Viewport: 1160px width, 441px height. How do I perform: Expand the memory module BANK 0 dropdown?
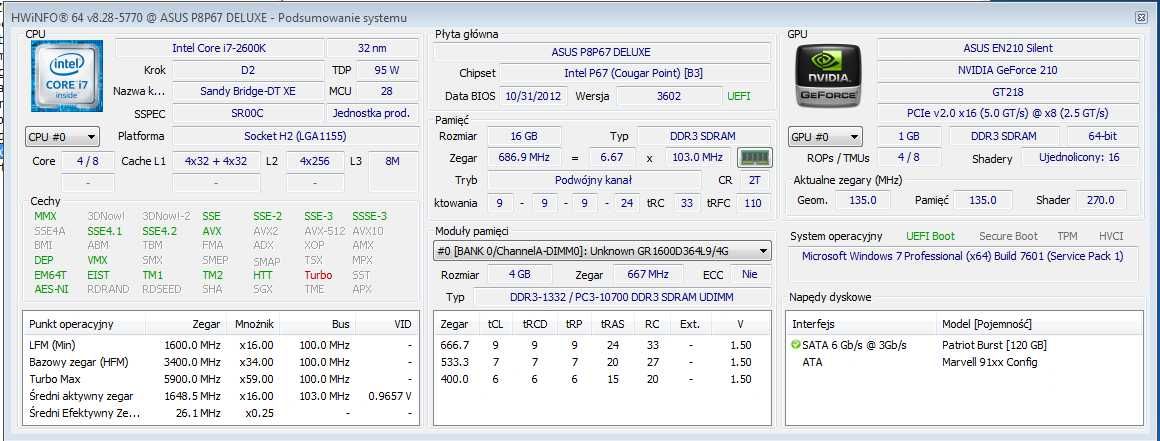coord(602,252)
